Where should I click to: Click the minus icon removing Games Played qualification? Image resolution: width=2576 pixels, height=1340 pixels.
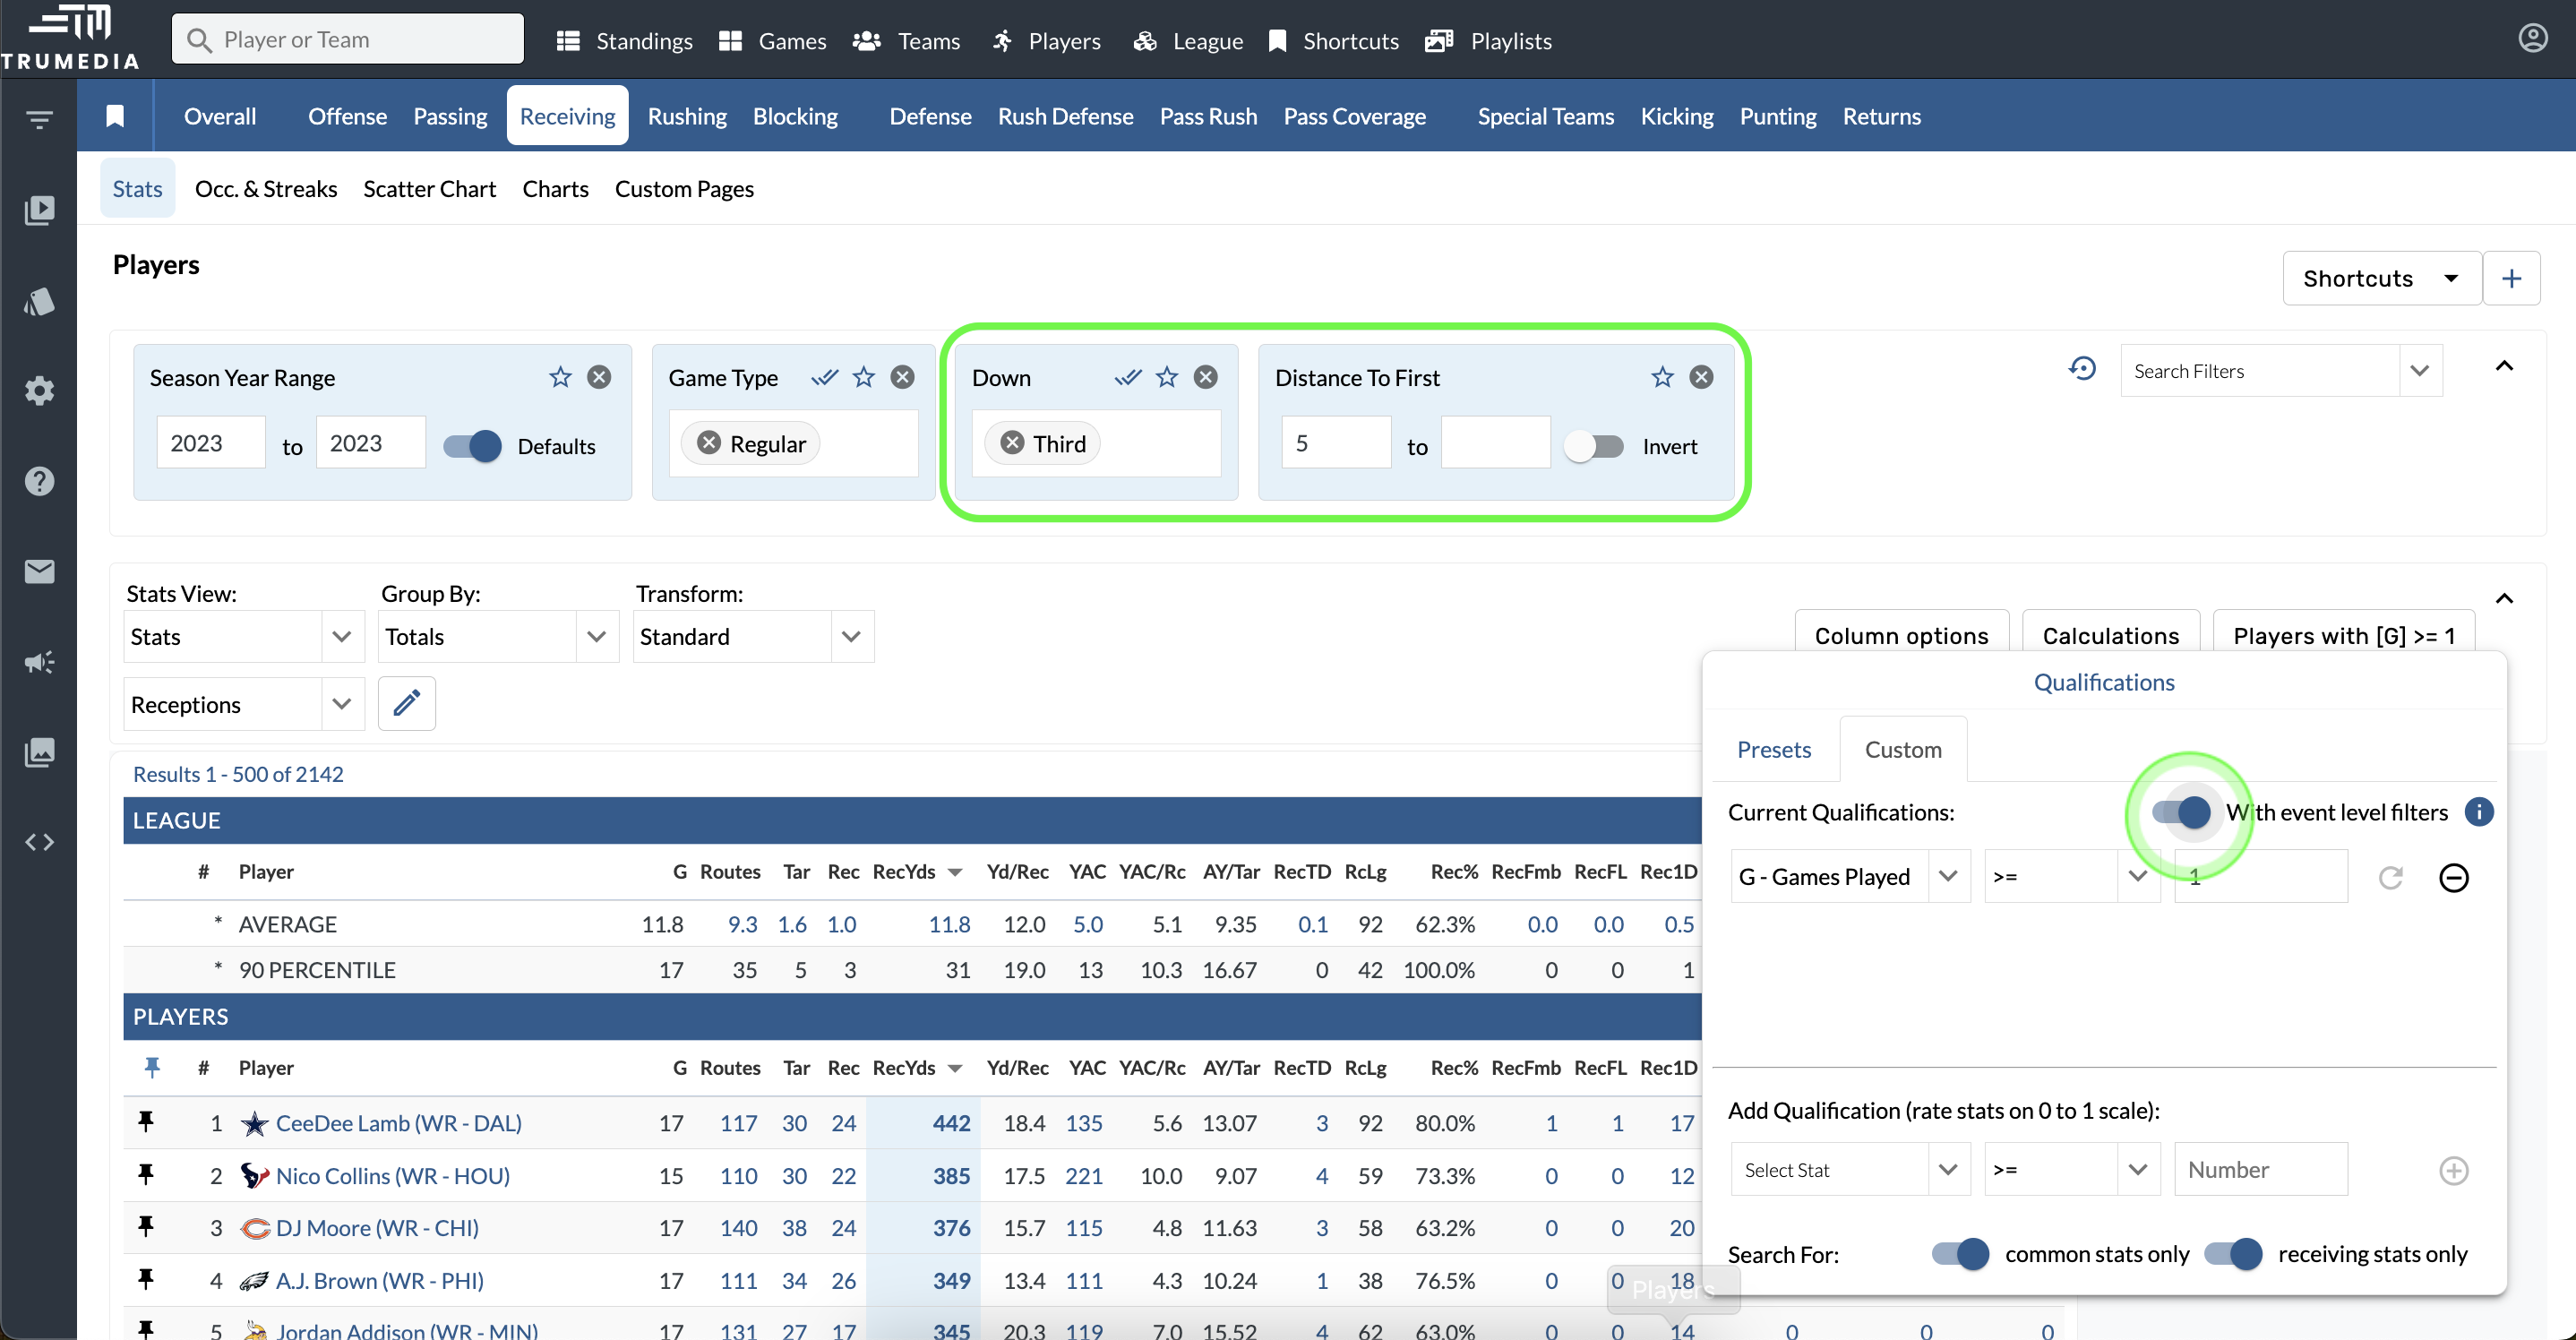[x=2453, y=877]
